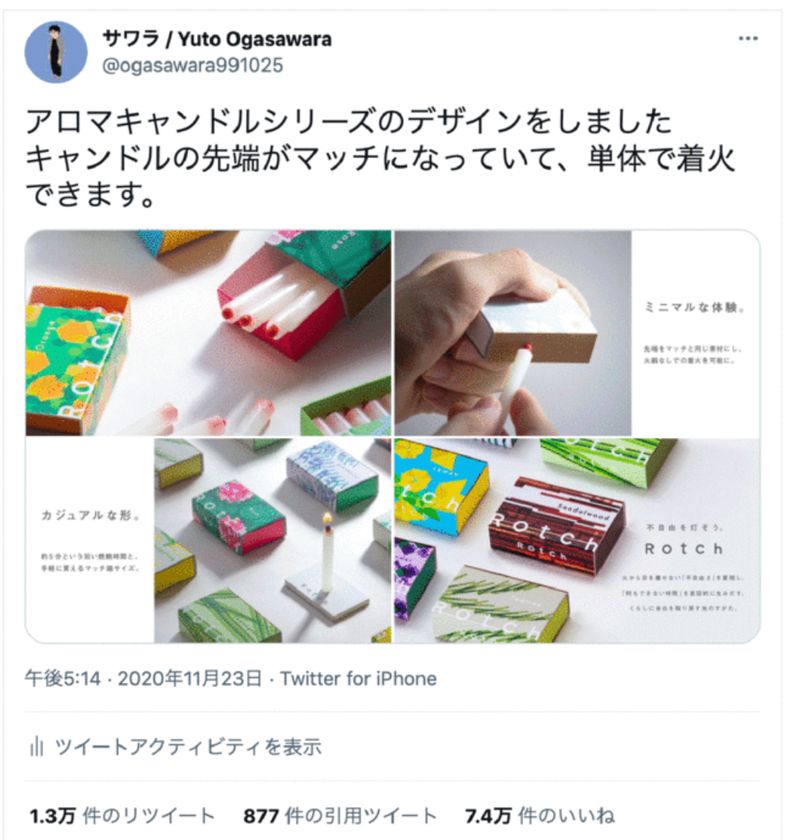
Task: Show ツイートアクティビティを表示 analytics
Action: point(188,746)
